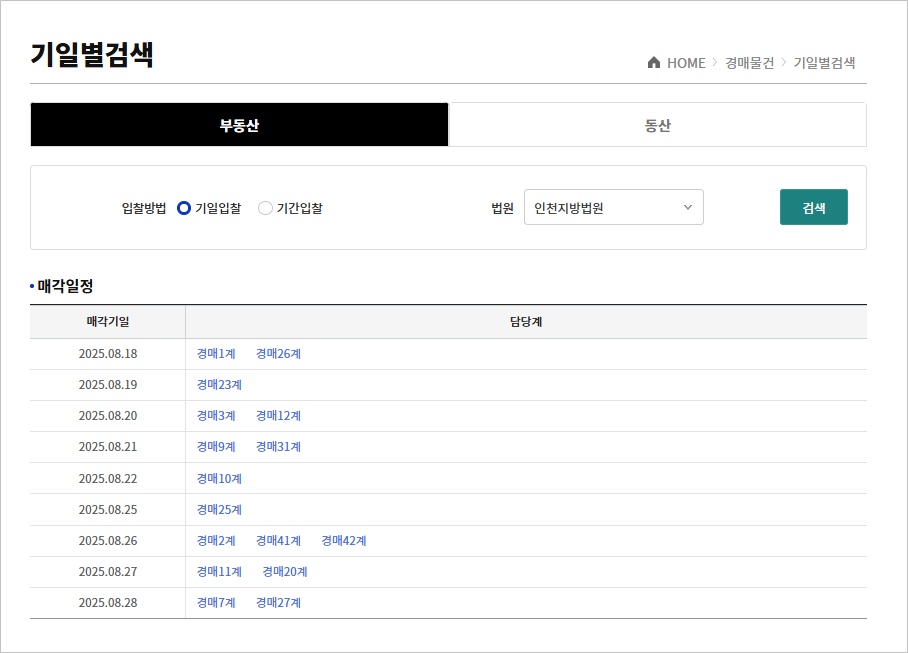Image resolution: width=908 pixels, height=653 pixels.
Task: Click the 입찰방법 label
Action: 144,208
